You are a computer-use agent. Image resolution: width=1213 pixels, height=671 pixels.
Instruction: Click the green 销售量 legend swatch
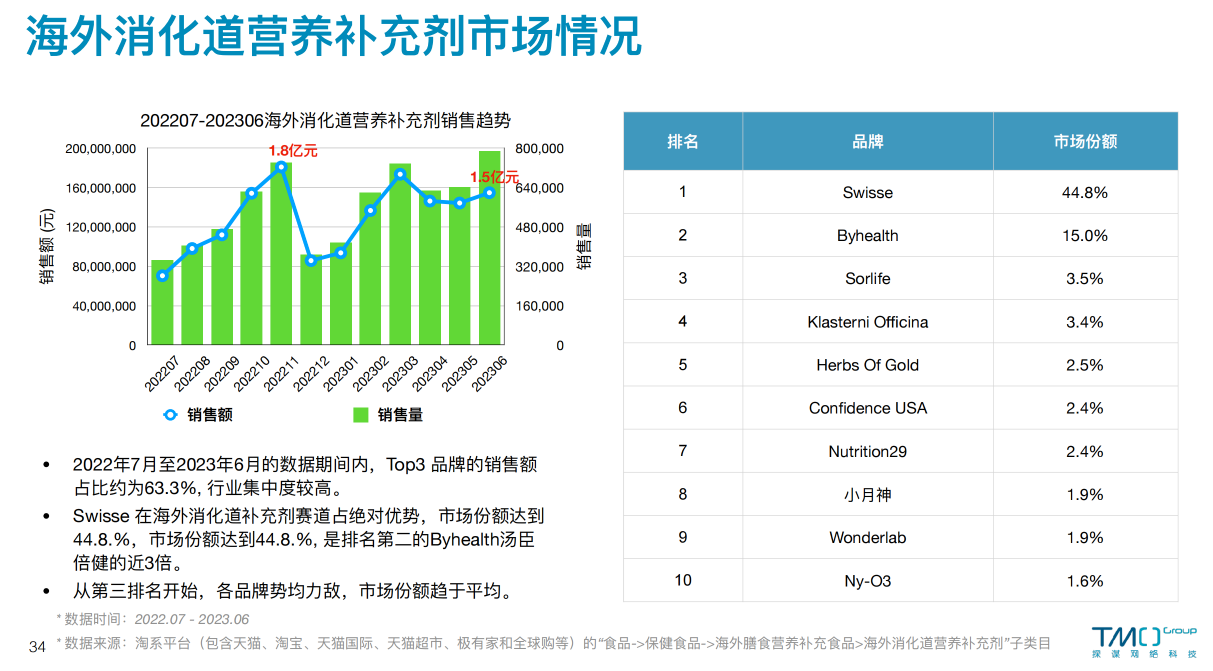coord(361,415)
